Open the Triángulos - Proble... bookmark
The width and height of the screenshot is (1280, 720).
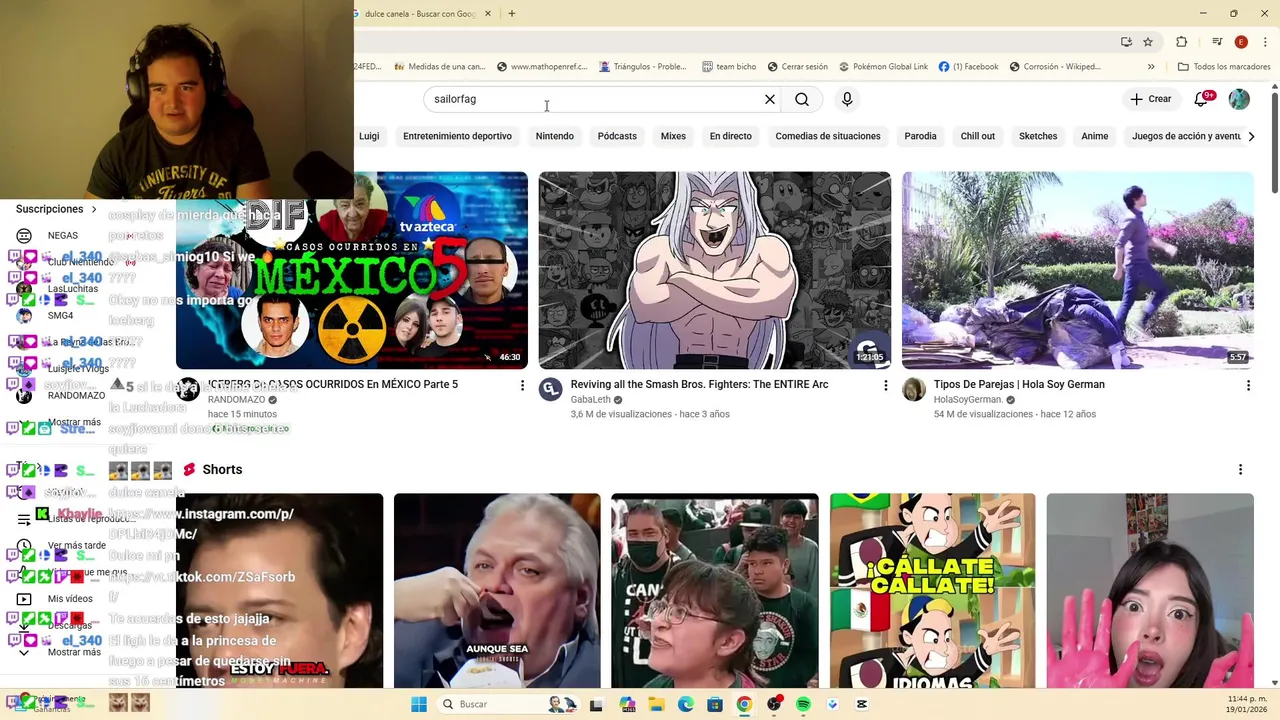point(643,67)
